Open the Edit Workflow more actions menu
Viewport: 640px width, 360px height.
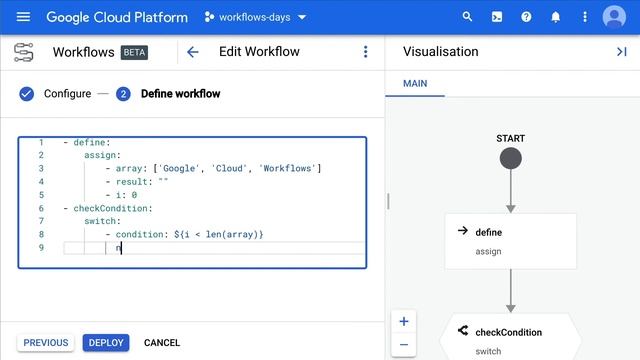[365, 51]
